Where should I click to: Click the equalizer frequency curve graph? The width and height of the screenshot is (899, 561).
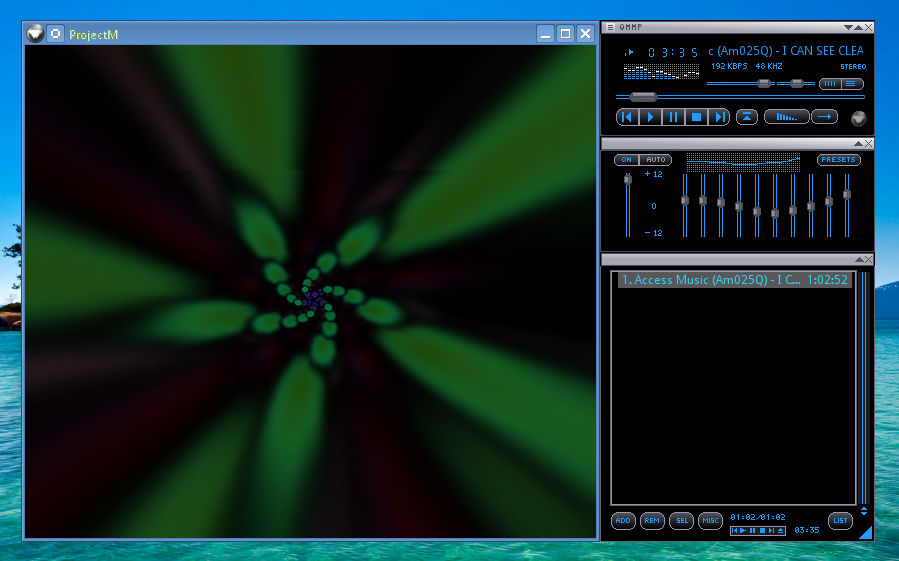coord(743,162)
